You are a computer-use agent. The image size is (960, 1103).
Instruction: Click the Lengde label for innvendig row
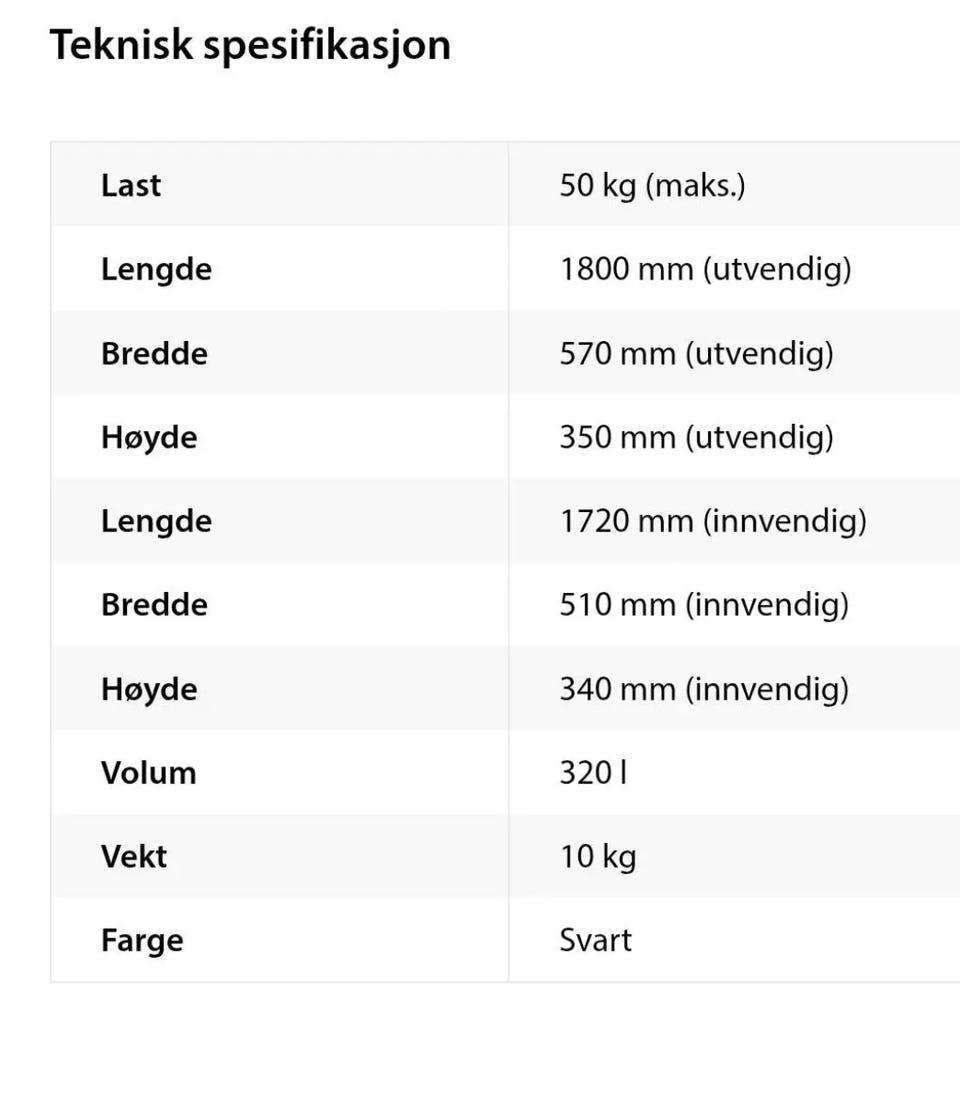(x=156, y=522)
